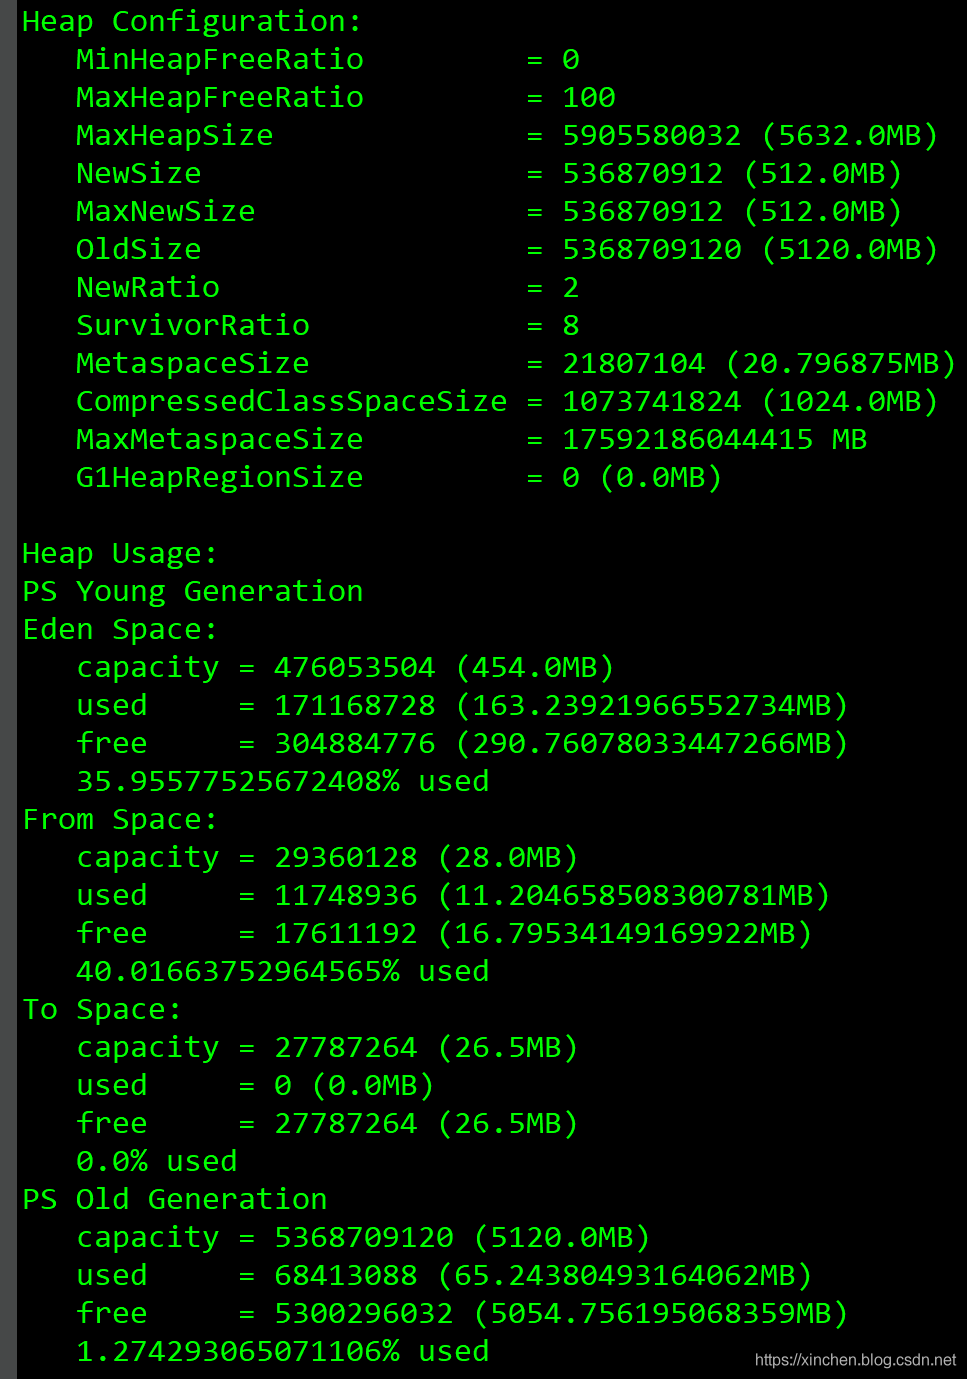Click the PS Old Generation heading
Image resolution: width=967 pixels, height=1379 pixels.
(174, 1199)
